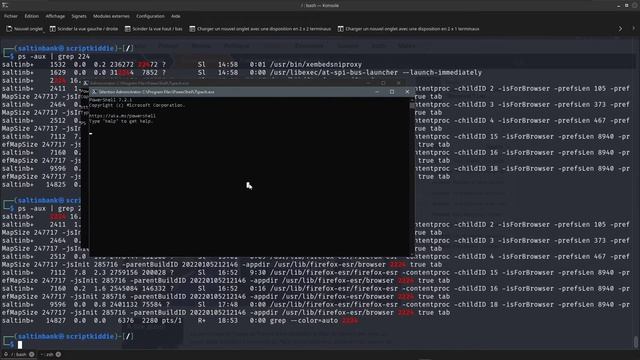
Task: Open the Configuration menu
Action: (150, 16)
